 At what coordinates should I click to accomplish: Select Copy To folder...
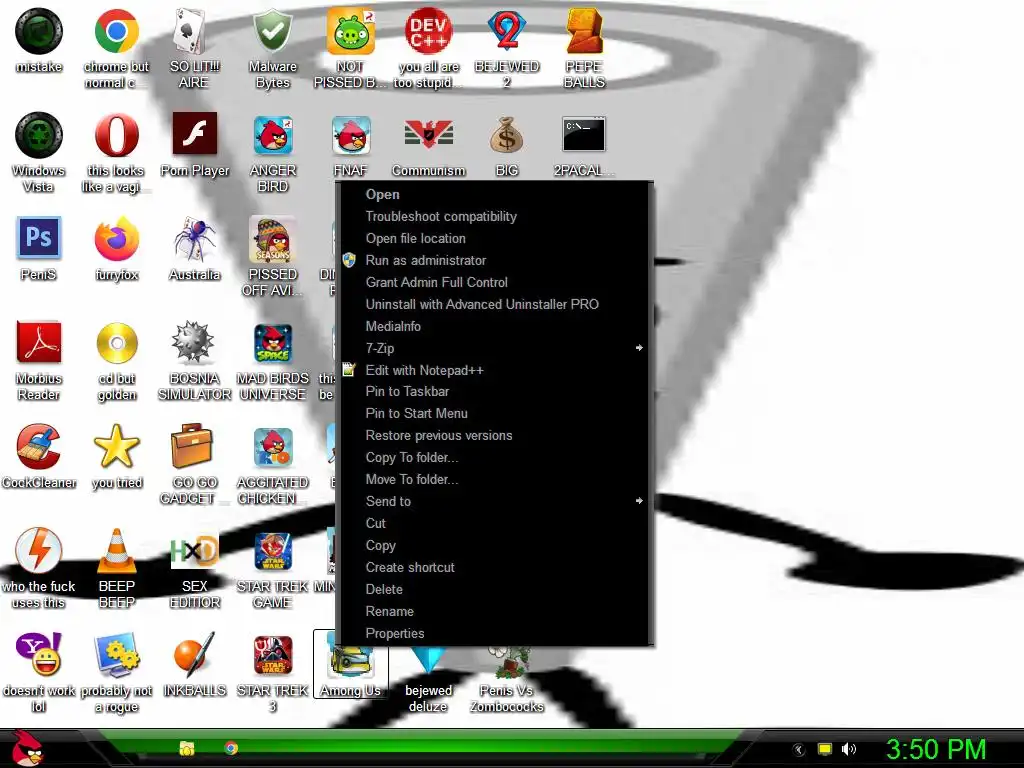click(x=494, y=457)
